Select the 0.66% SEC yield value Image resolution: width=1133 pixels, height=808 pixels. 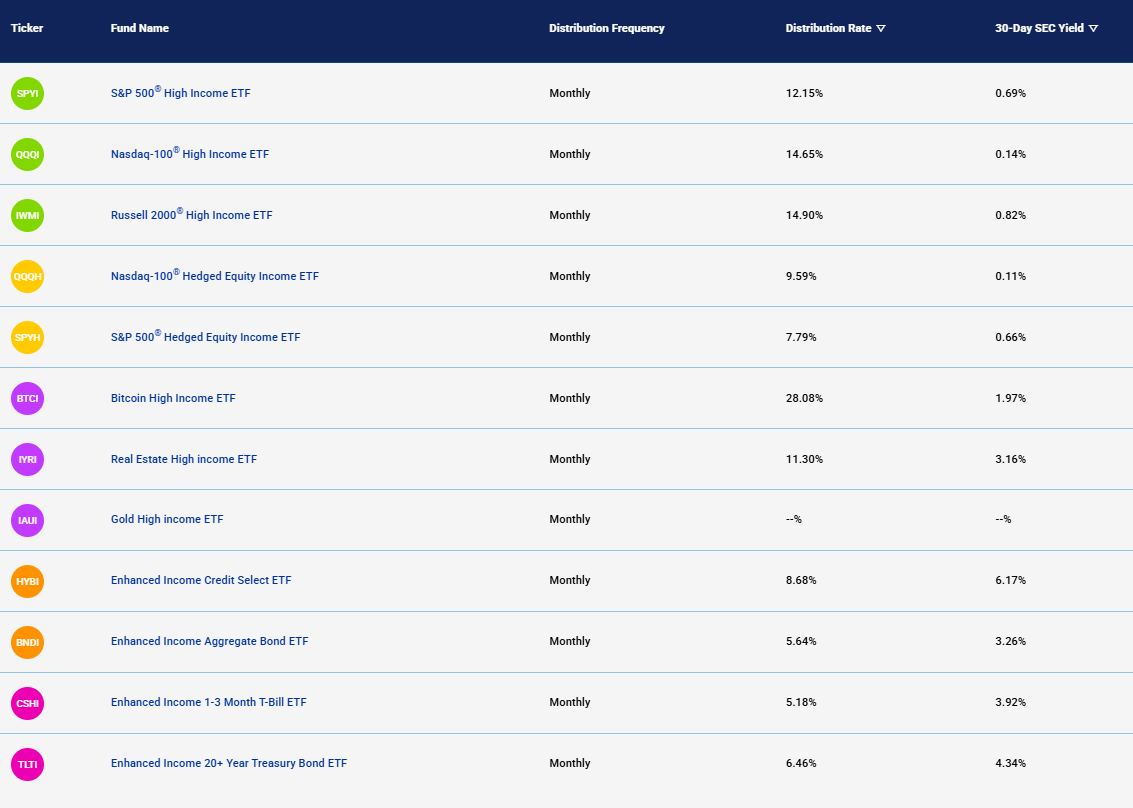(1010, 338)
